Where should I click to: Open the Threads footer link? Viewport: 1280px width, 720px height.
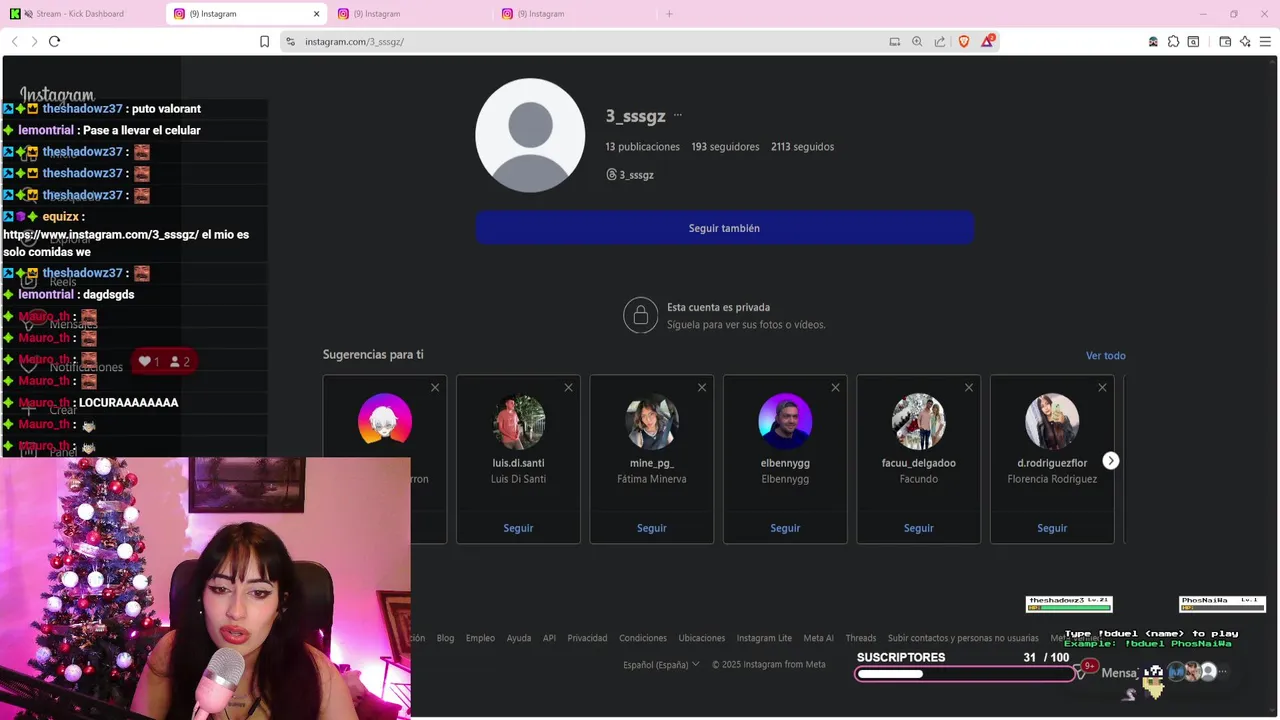860,638
